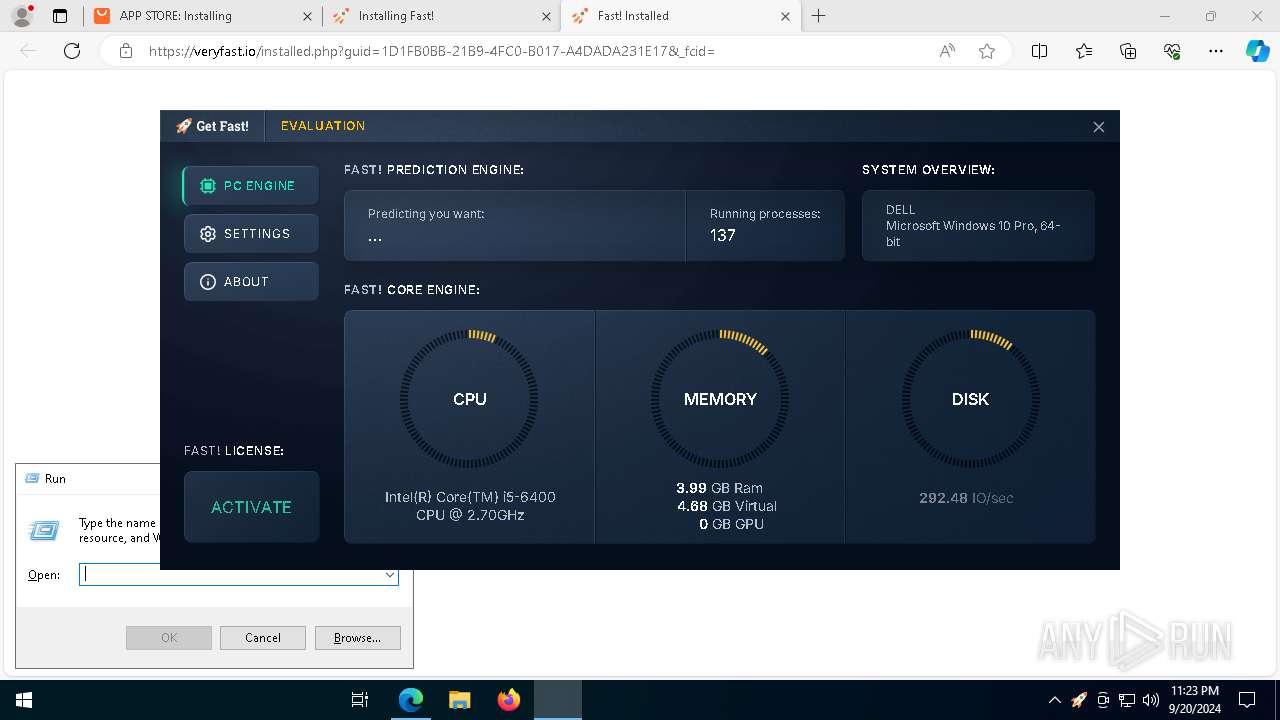Switch to Installing Fast! browser tab
This screenshot has height=720, width=1280.
(x=441, y=16)
